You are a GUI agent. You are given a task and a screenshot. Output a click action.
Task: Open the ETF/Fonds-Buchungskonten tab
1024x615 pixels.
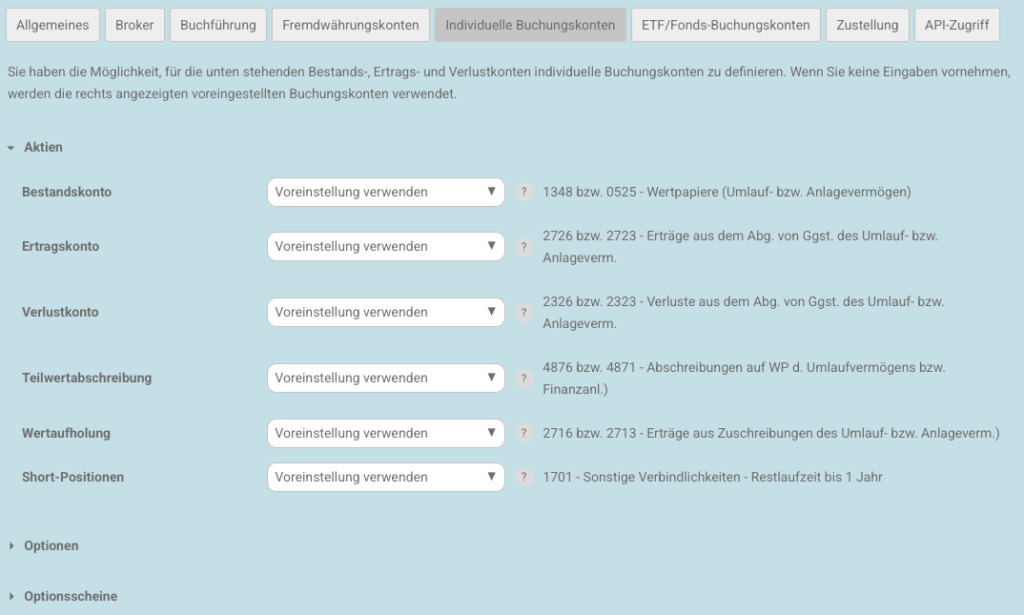(724, 24)
